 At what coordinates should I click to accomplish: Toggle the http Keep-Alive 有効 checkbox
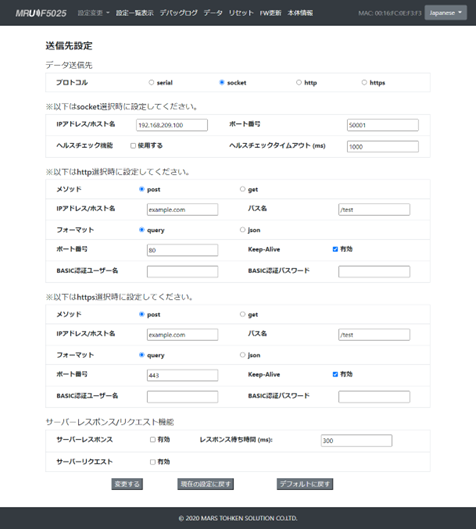click(335, 249)
